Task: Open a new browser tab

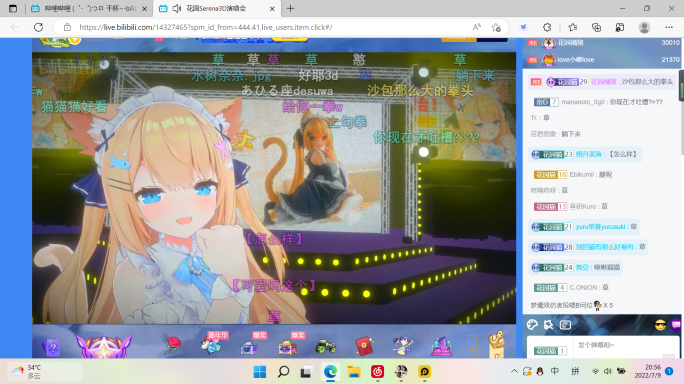Action: tap(291, 8)
